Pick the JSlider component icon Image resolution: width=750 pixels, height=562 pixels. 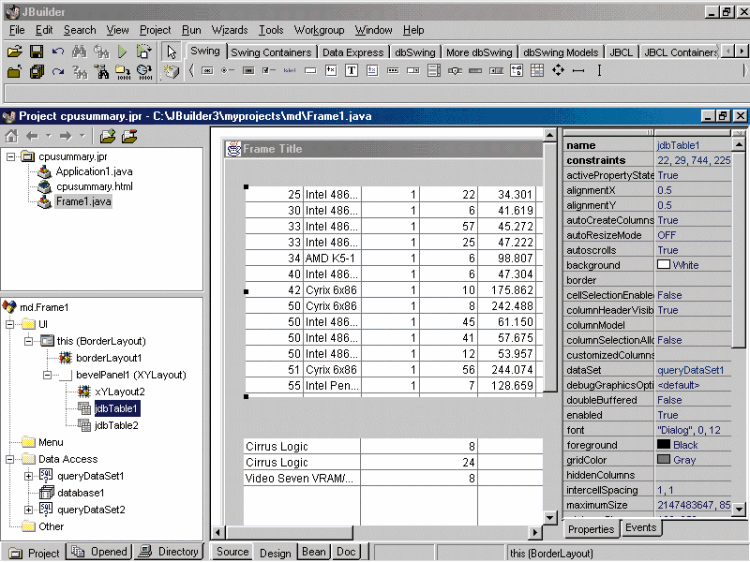click(454, 71)
